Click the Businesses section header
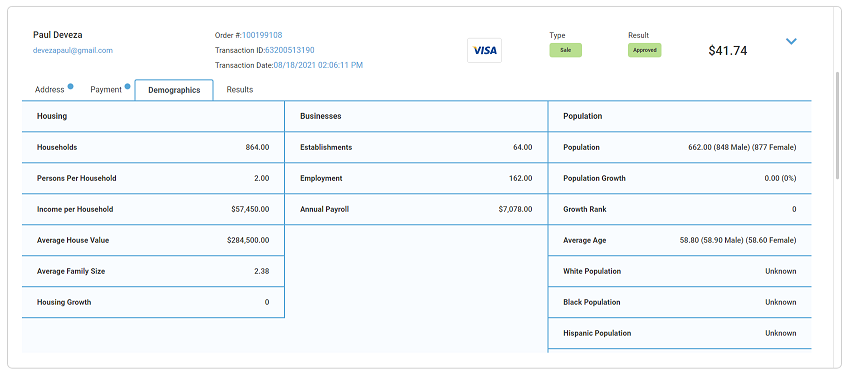This screenshot has height=375, width=849. tap(321, 116)
